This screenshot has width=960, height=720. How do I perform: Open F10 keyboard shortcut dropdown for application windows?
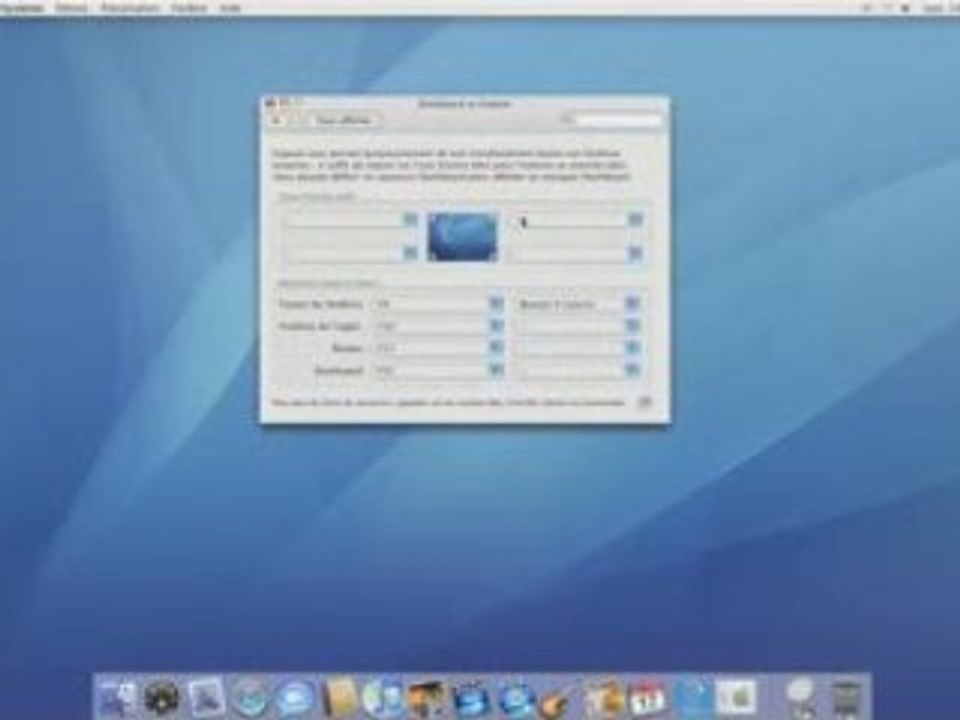438,326
